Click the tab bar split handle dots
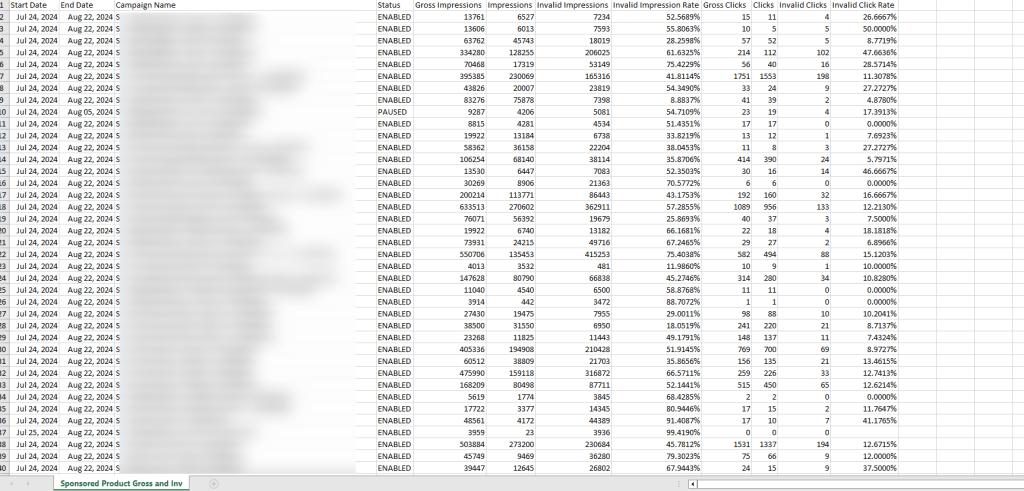This screenshot has width=1024, height=491. 679,484
